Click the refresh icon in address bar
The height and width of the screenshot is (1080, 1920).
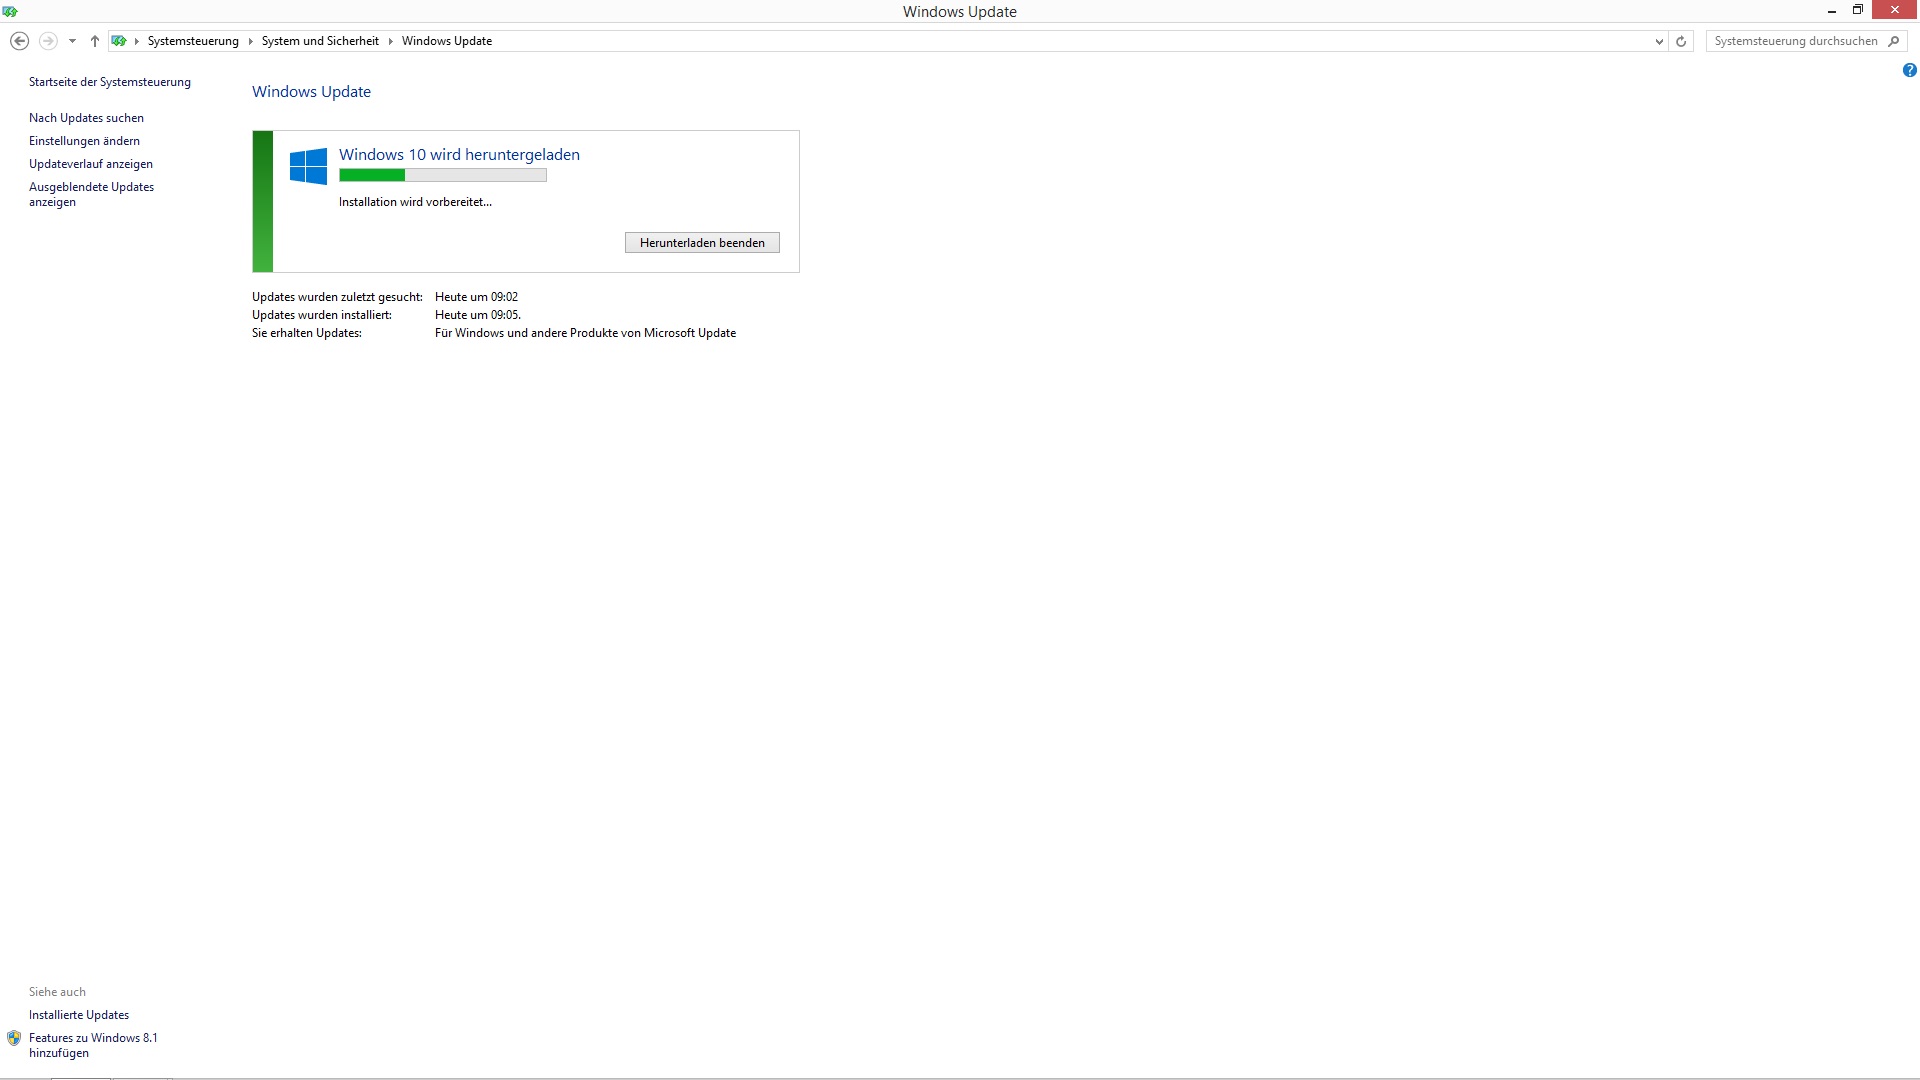click(x=1681, y=41)
